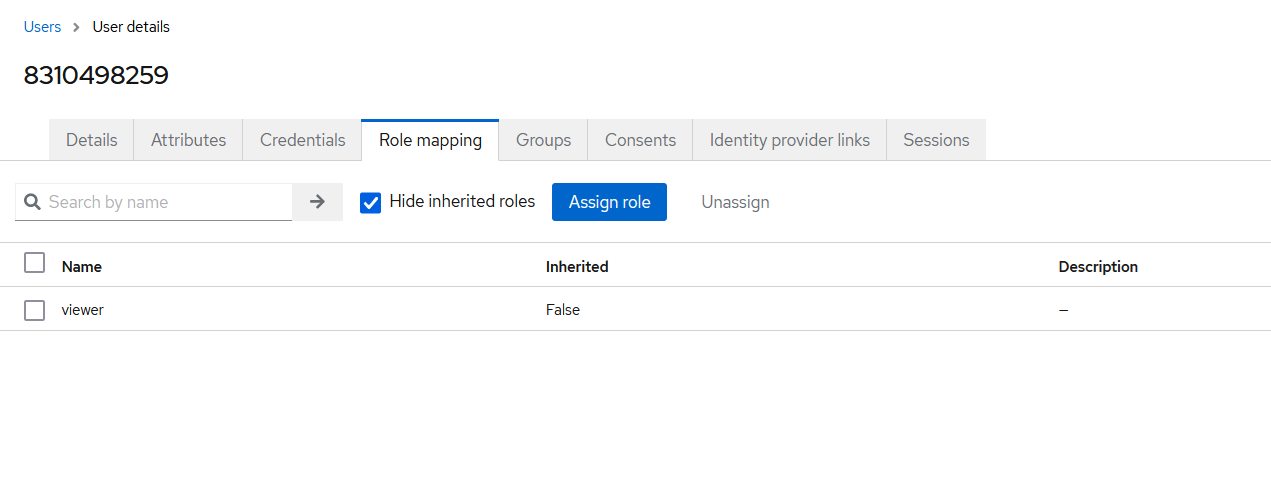Toggle the Hide inherited roles checkbox
This screenshot has height=501, width=1271.
[x=371, y=203]
